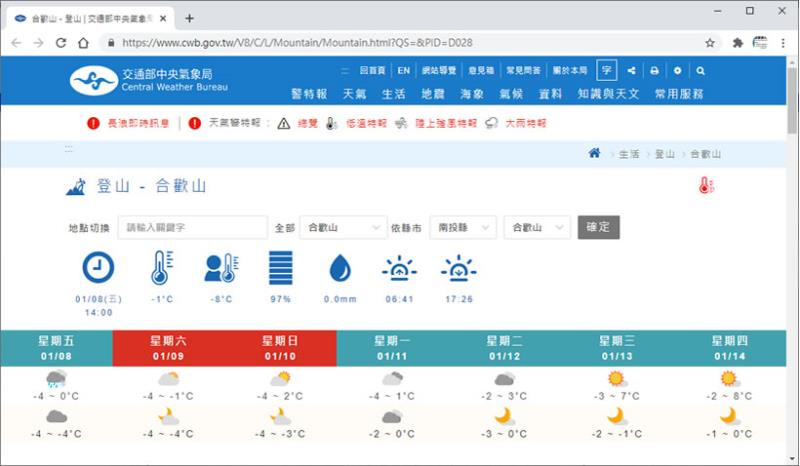800x466 pixels.
Task: Switch site language via EN link
Action: point(404,70)
